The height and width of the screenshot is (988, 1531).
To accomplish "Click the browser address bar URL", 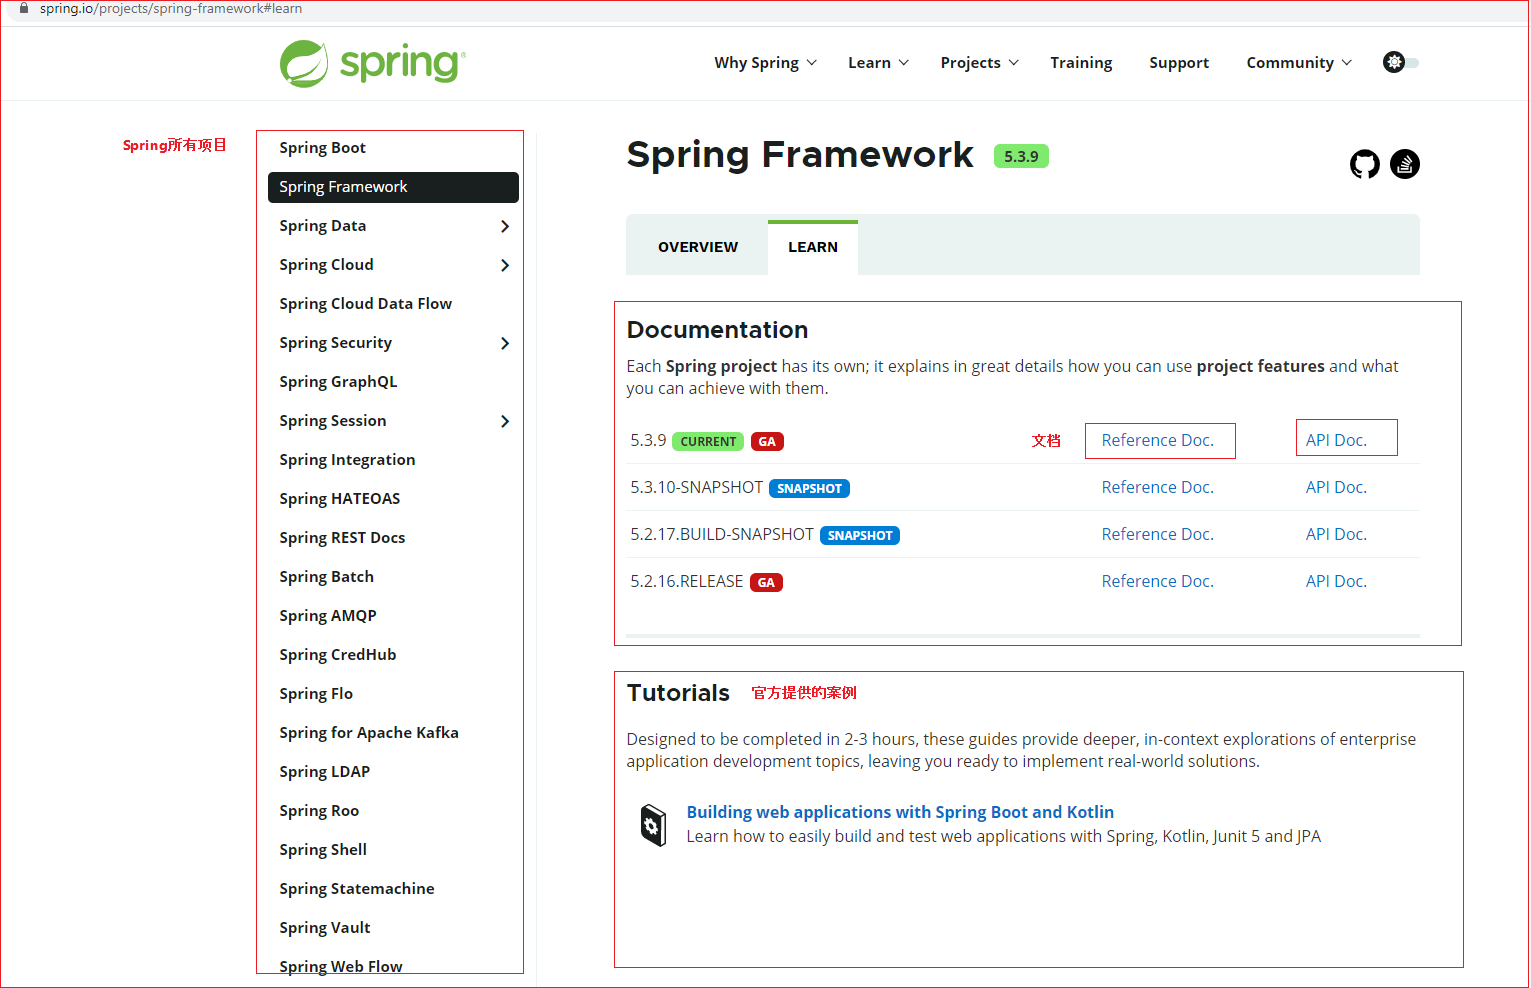I will [x=171, y=9].
